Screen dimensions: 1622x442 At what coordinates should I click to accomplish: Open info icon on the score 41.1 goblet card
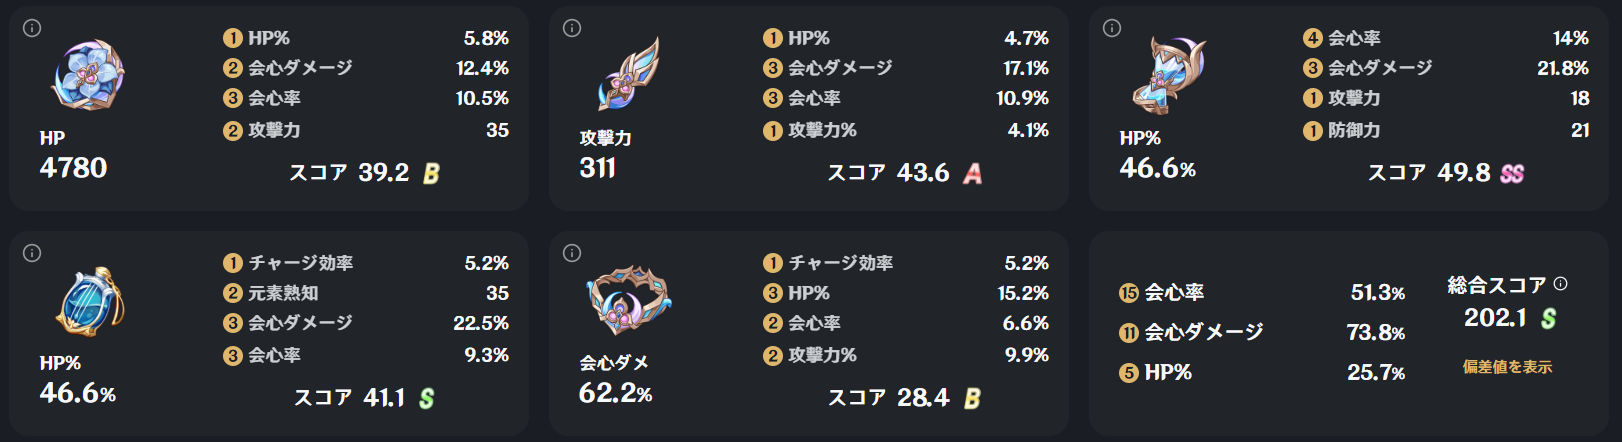(x=32, y=253)
